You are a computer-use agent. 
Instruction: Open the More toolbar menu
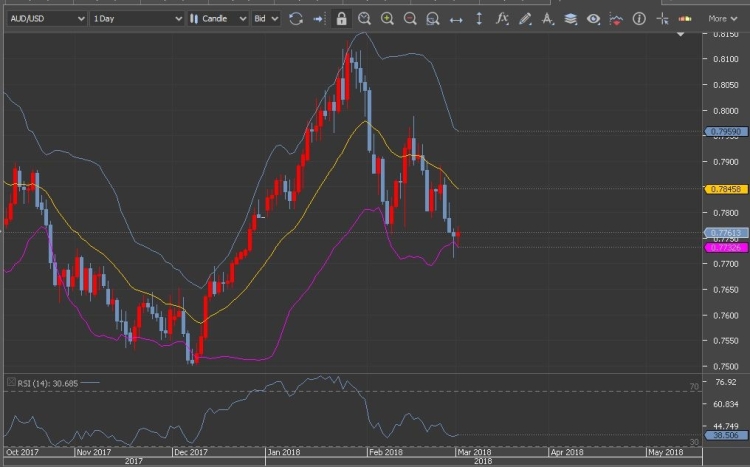click(x=721, y=18)
